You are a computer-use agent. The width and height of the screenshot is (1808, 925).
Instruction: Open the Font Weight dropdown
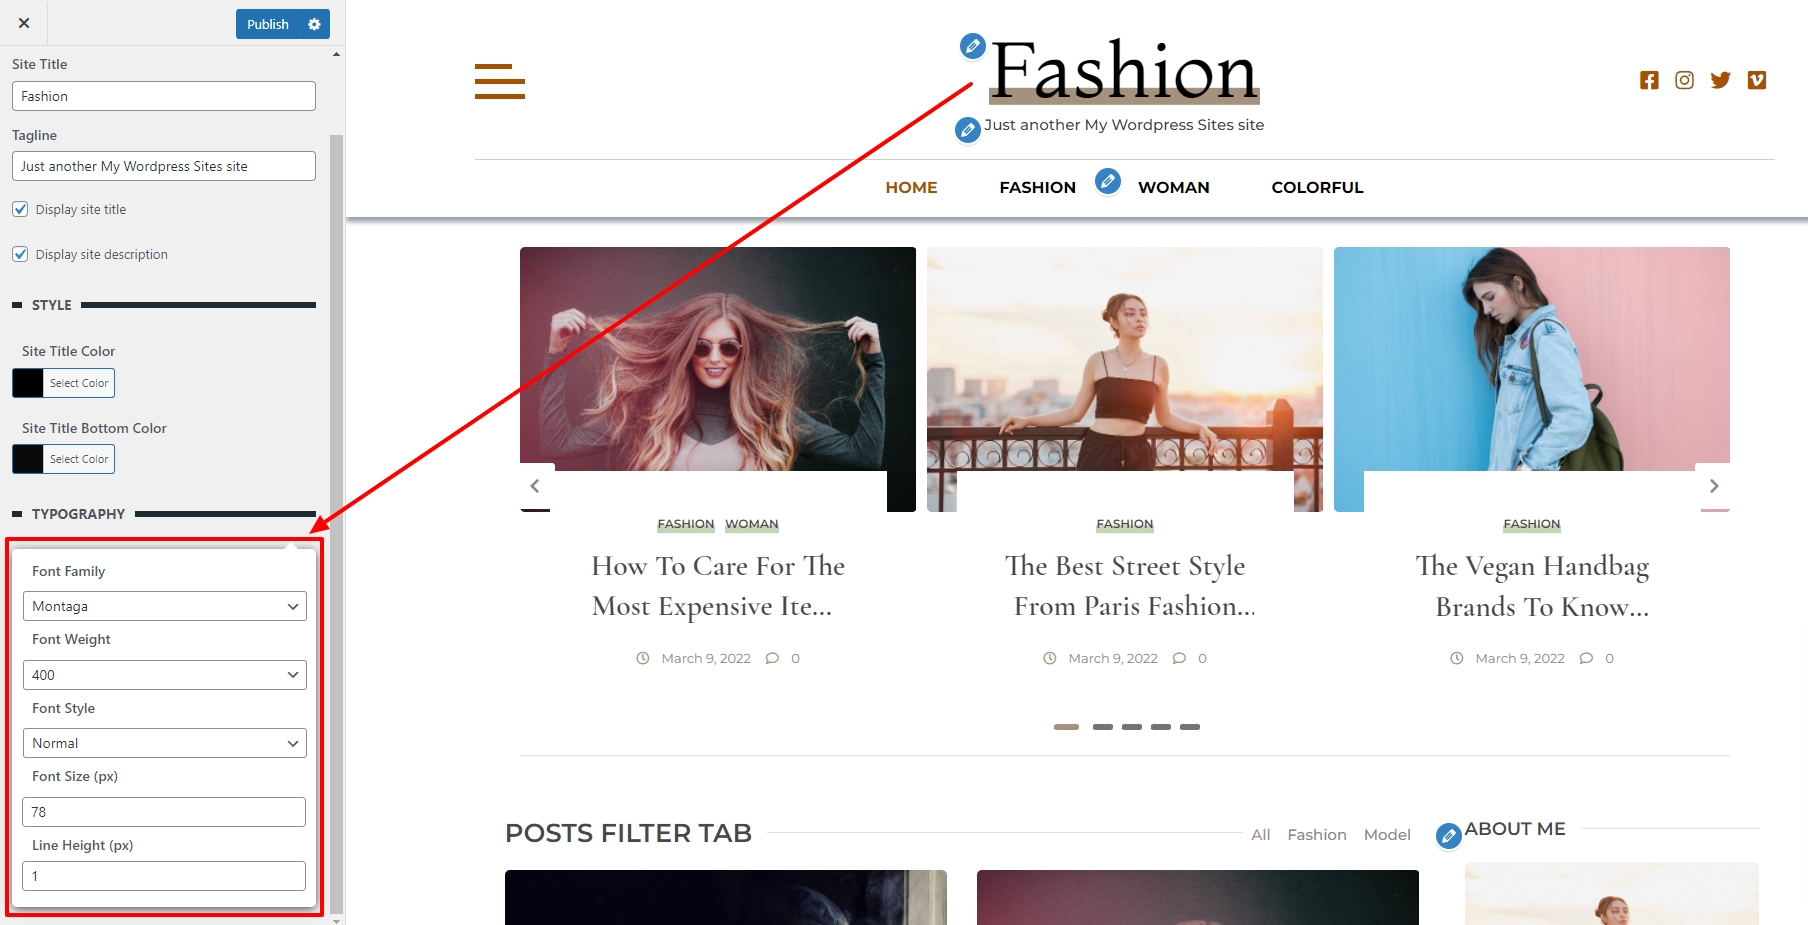tap(164, 675)
